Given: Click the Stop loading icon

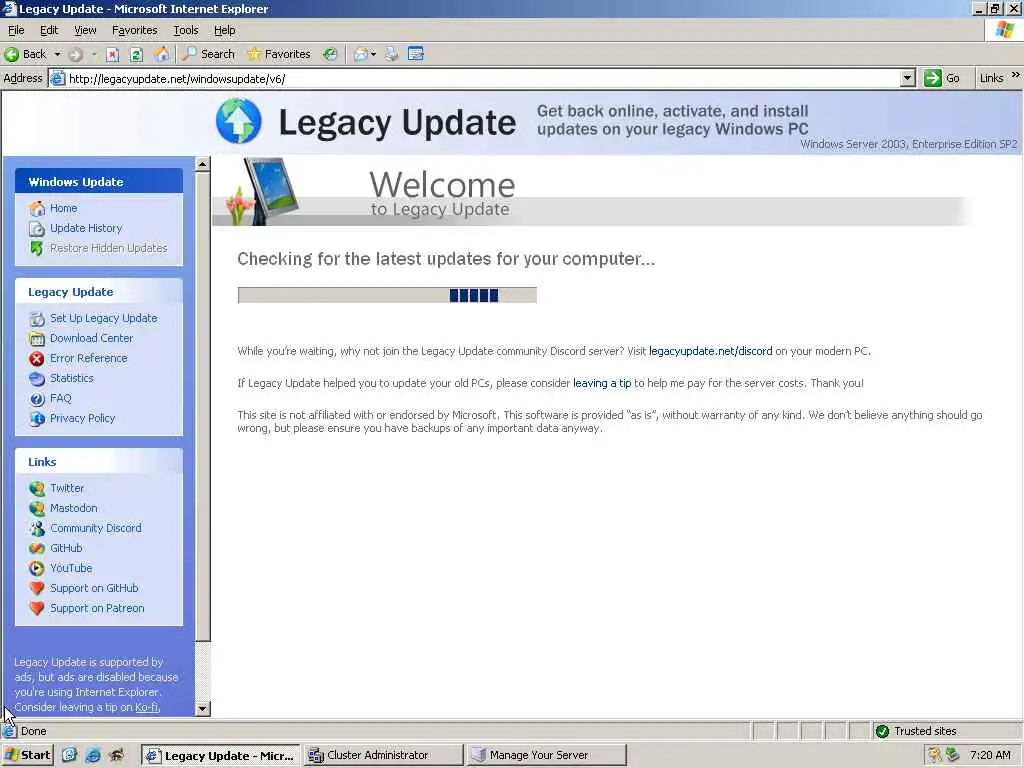Looking at the screenshot, I should tap(112, 55).
